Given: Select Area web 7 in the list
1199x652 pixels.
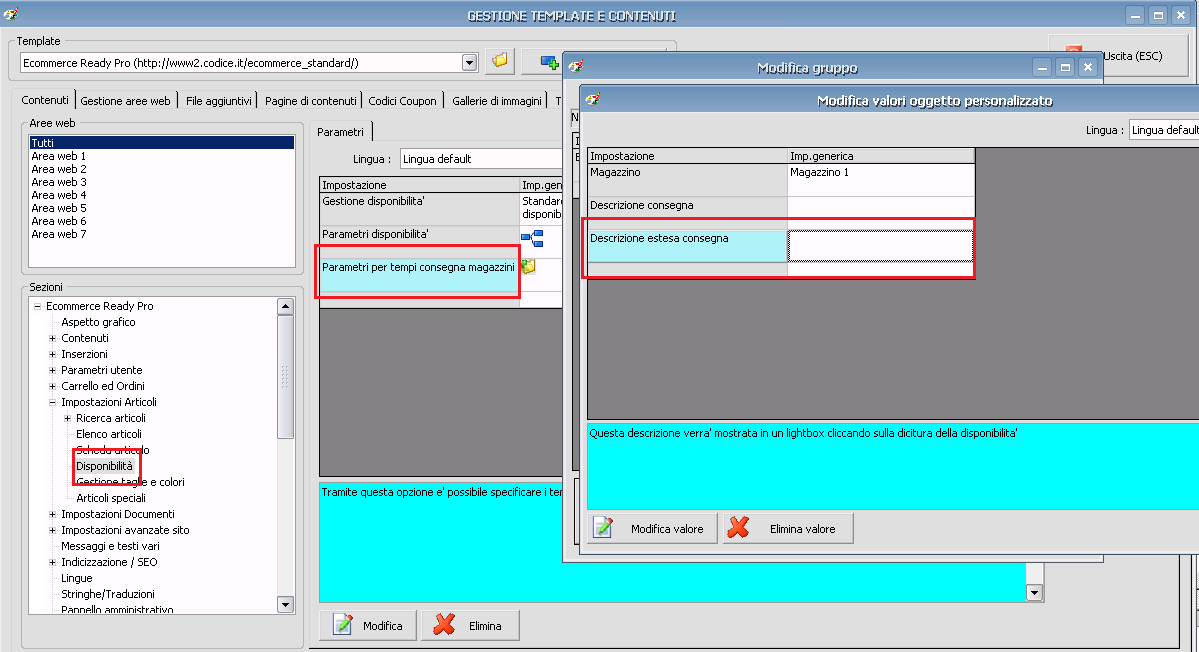Looking at the screenshot, I should (x=58, y=234).
